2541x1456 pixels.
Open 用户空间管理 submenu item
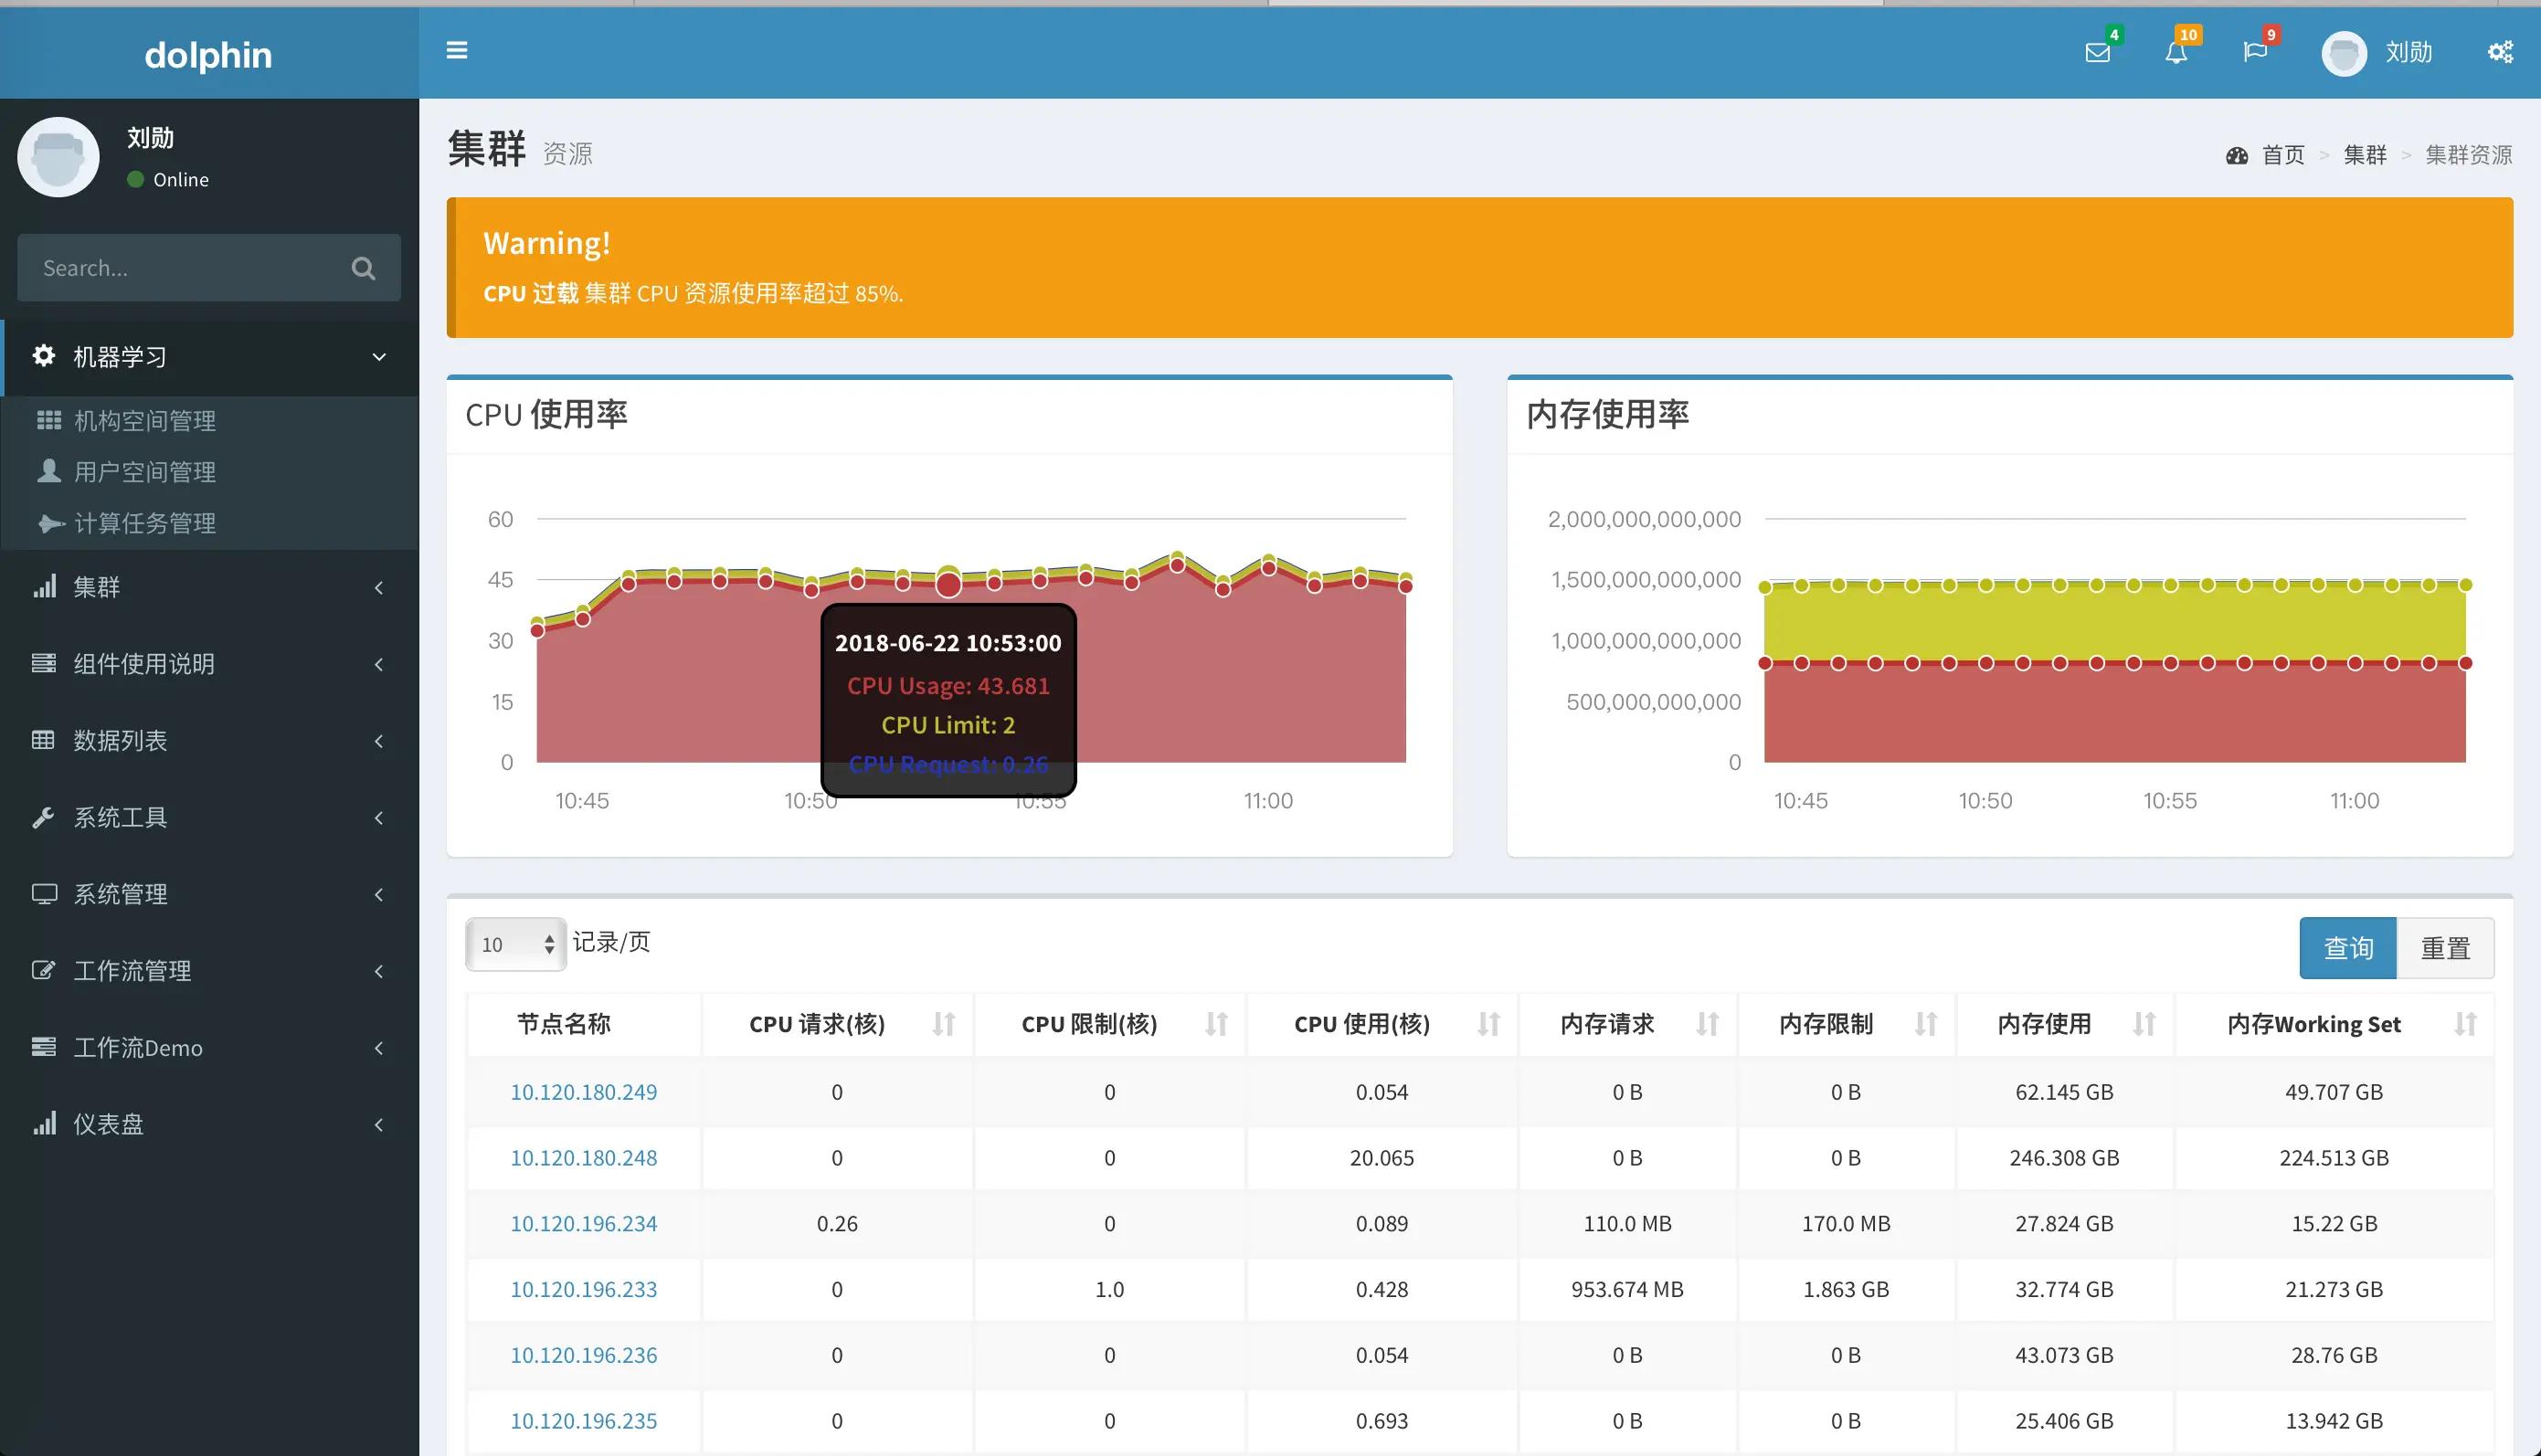(x=145, y=472)
